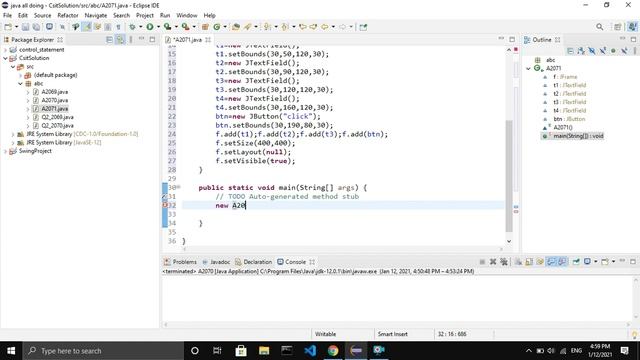Open the toolbar Search magnifier
The image size is (640, 360).
(599, 27)
